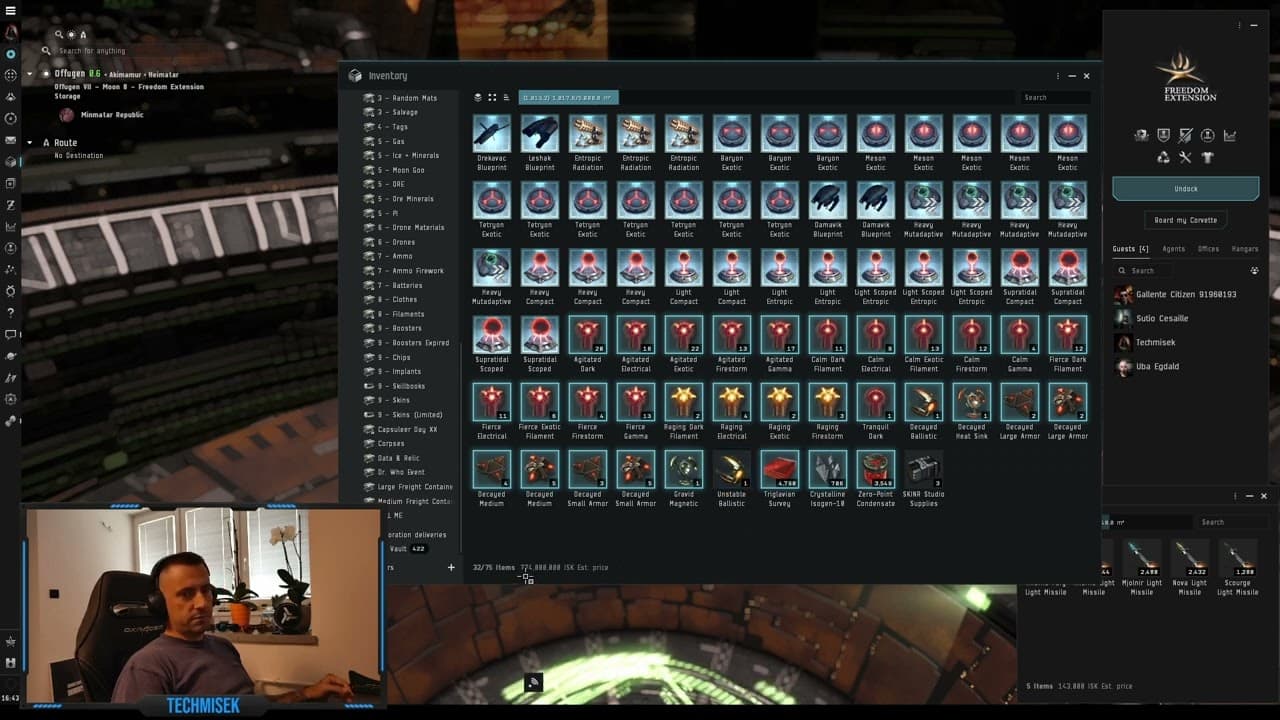Select the Crystalline Isogen-10 stack
Viewport: 1280px width, 720px height.
pyautogui.click(x=828, y=479)
